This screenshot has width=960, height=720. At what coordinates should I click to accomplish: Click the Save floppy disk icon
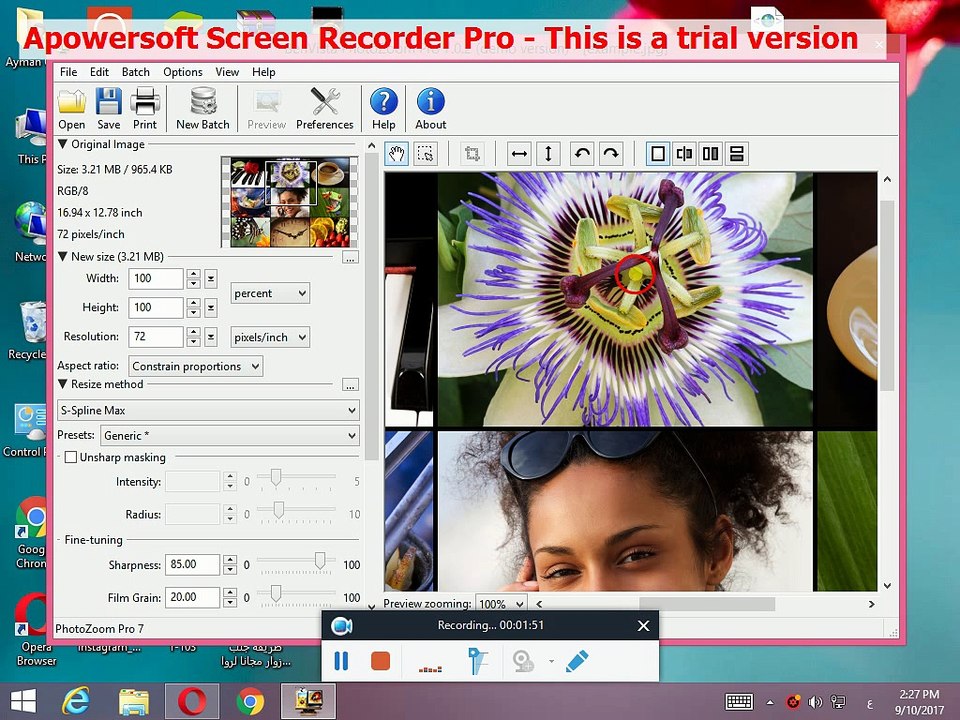[x=108, y=102]
